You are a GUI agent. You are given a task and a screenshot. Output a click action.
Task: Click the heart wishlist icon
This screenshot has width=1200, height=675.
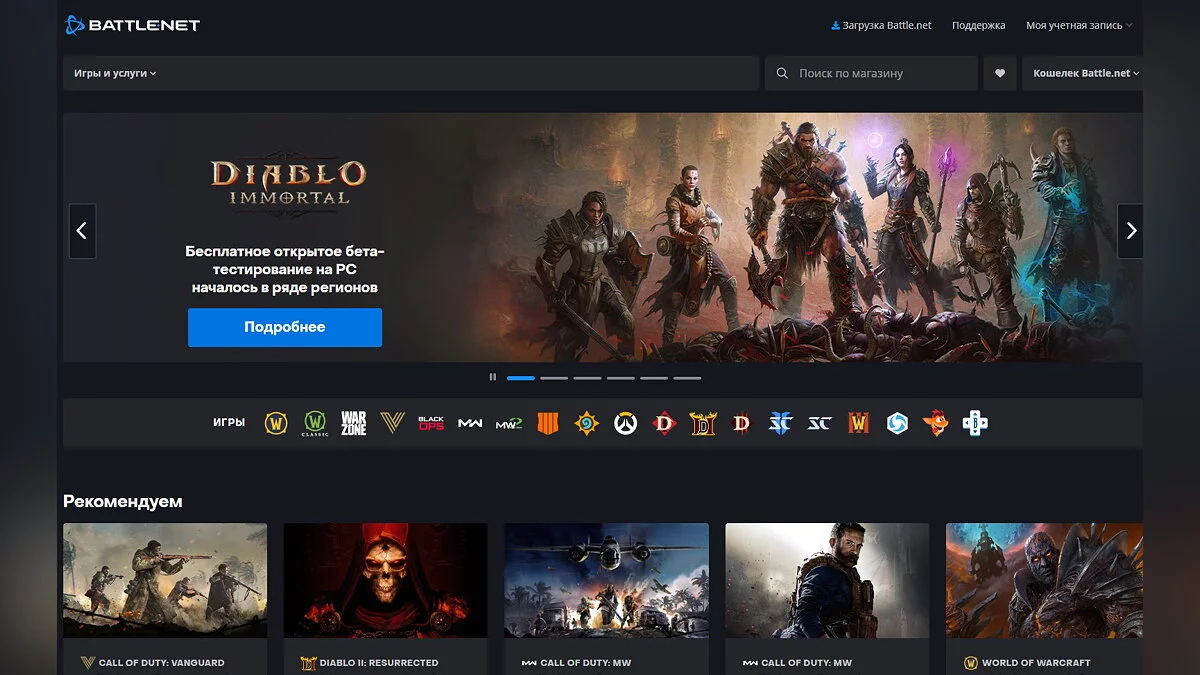[1000, 73]
